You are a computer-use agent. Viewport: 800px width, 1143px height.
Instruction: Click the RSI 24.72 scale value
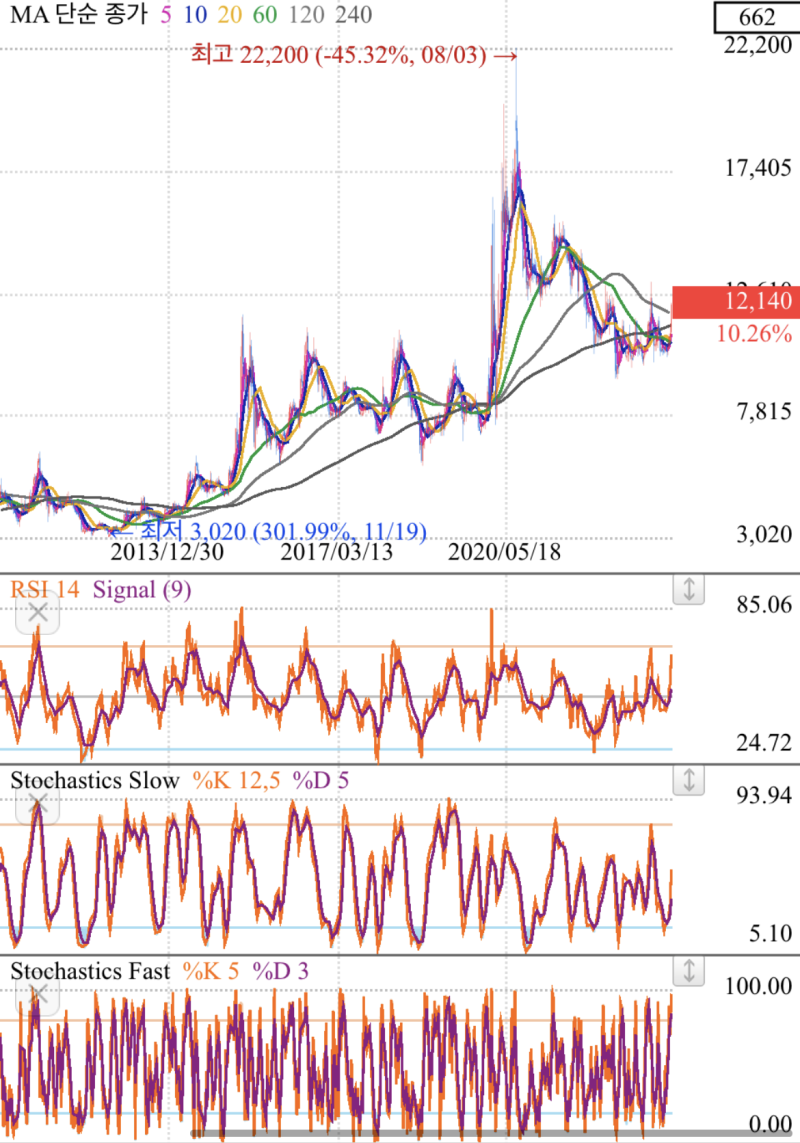coord(764,743)
